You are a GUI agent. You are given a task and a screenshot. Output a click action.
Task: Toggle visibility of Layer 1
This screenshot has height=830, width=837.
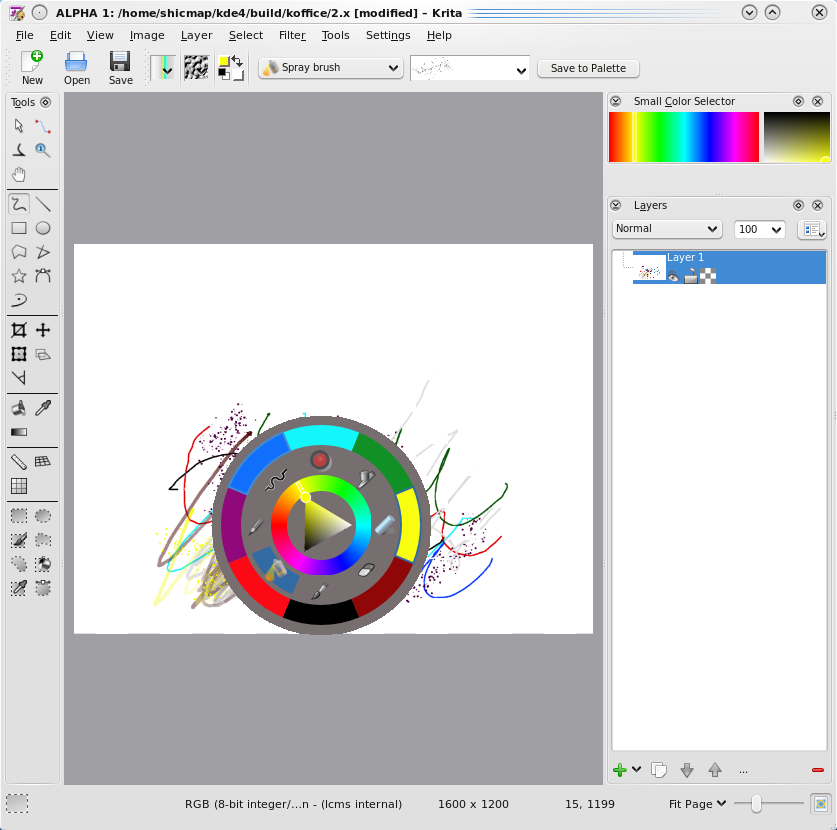[673, 275]
